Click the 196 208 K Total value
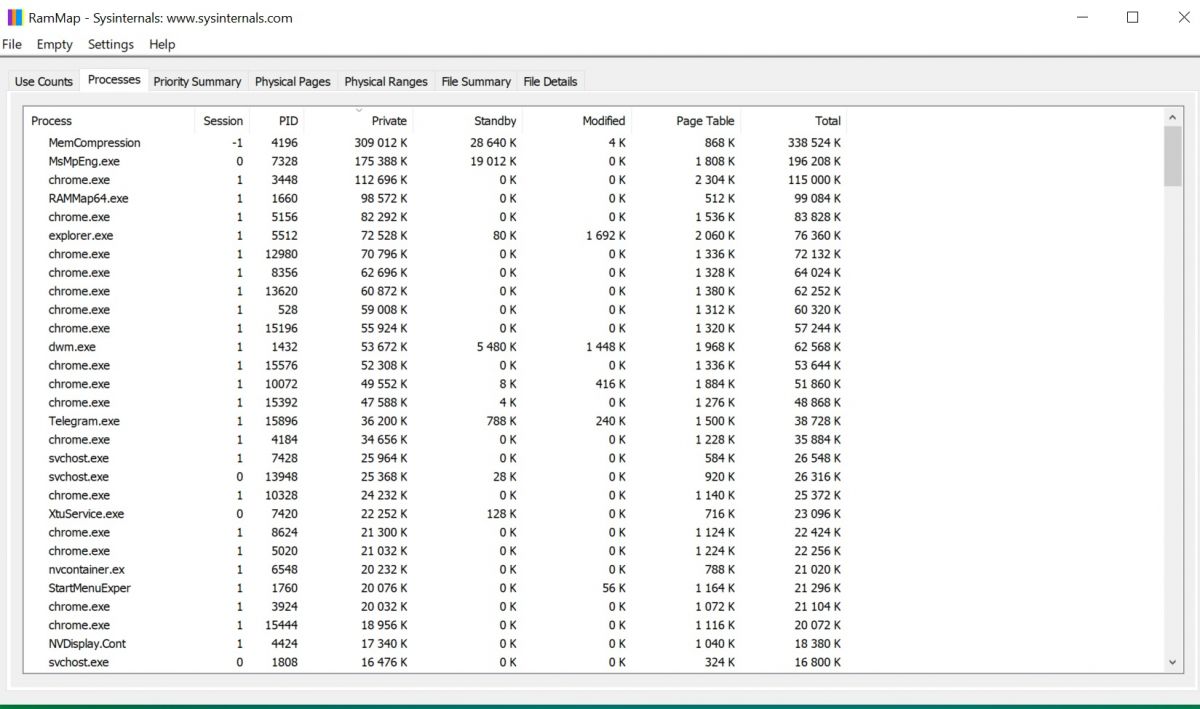Image resolution: width=1200 pixels, height=709 pixels. coord(814,161)
